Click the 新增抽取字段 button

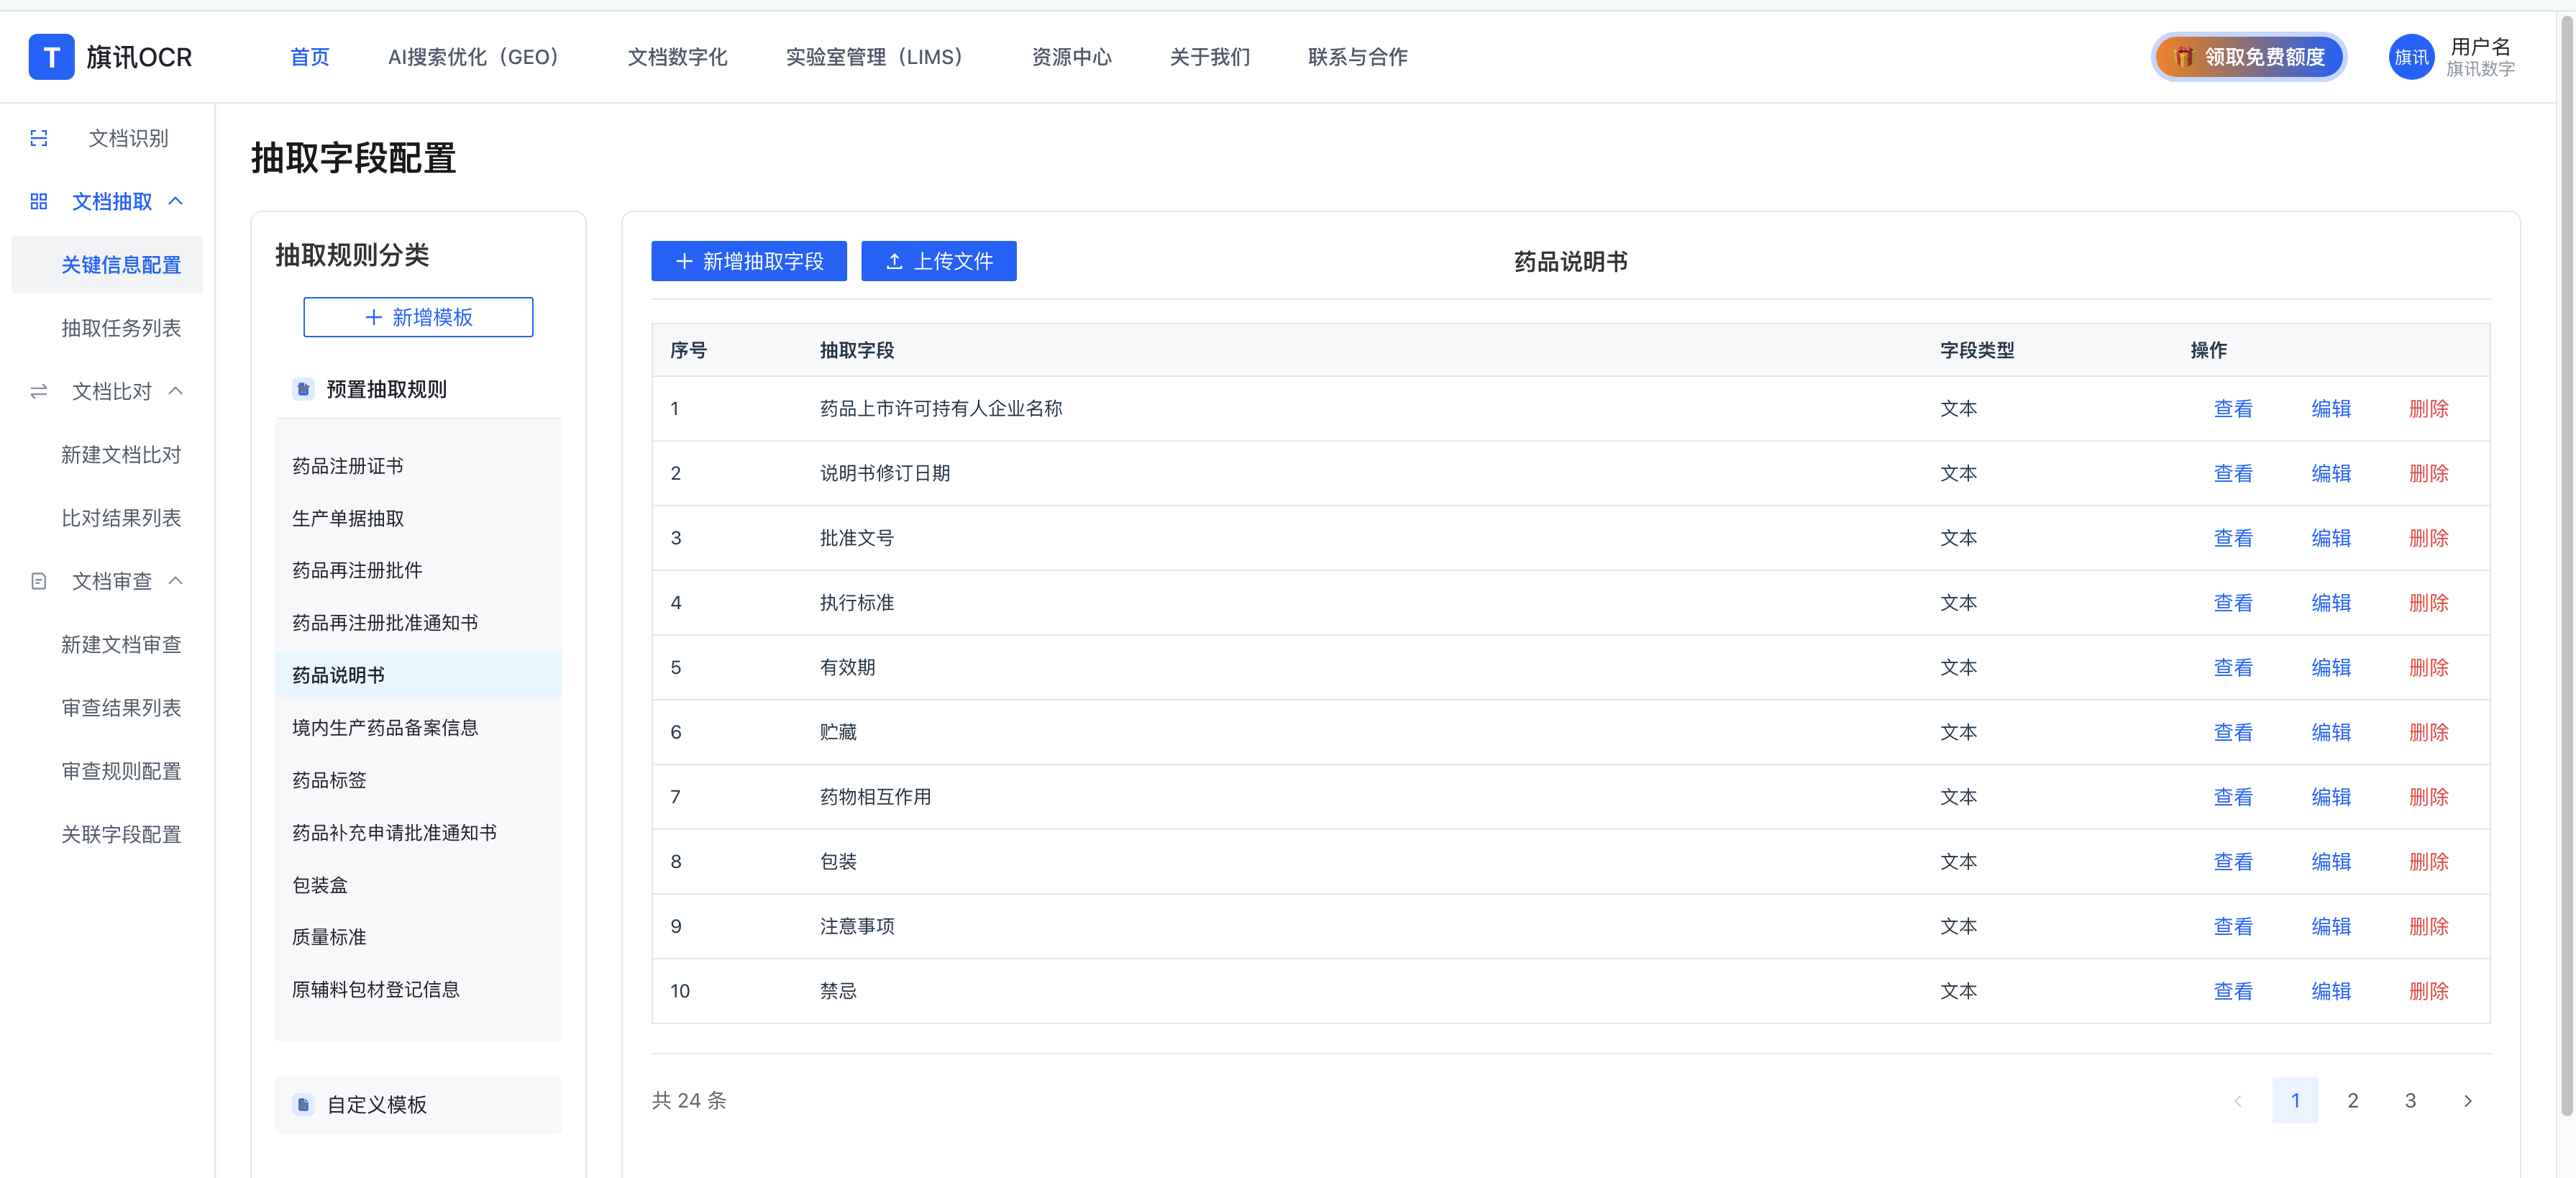click(748, 261)
